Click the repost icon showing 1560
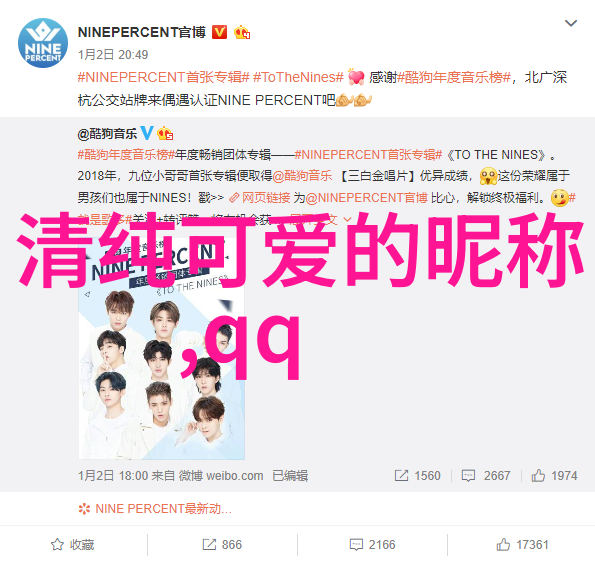Image resolution: width=595 pixels, height=562 pixels. pyautogui.click(x=401, y=475)
